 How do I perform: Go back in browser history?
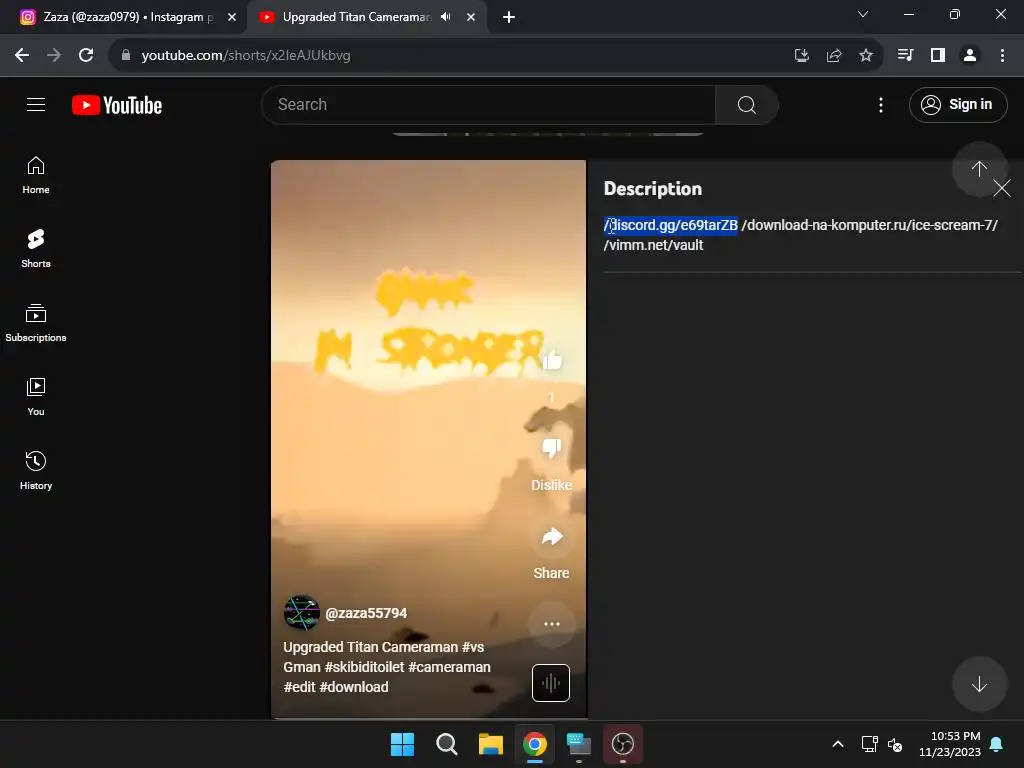tap(22, 56)
